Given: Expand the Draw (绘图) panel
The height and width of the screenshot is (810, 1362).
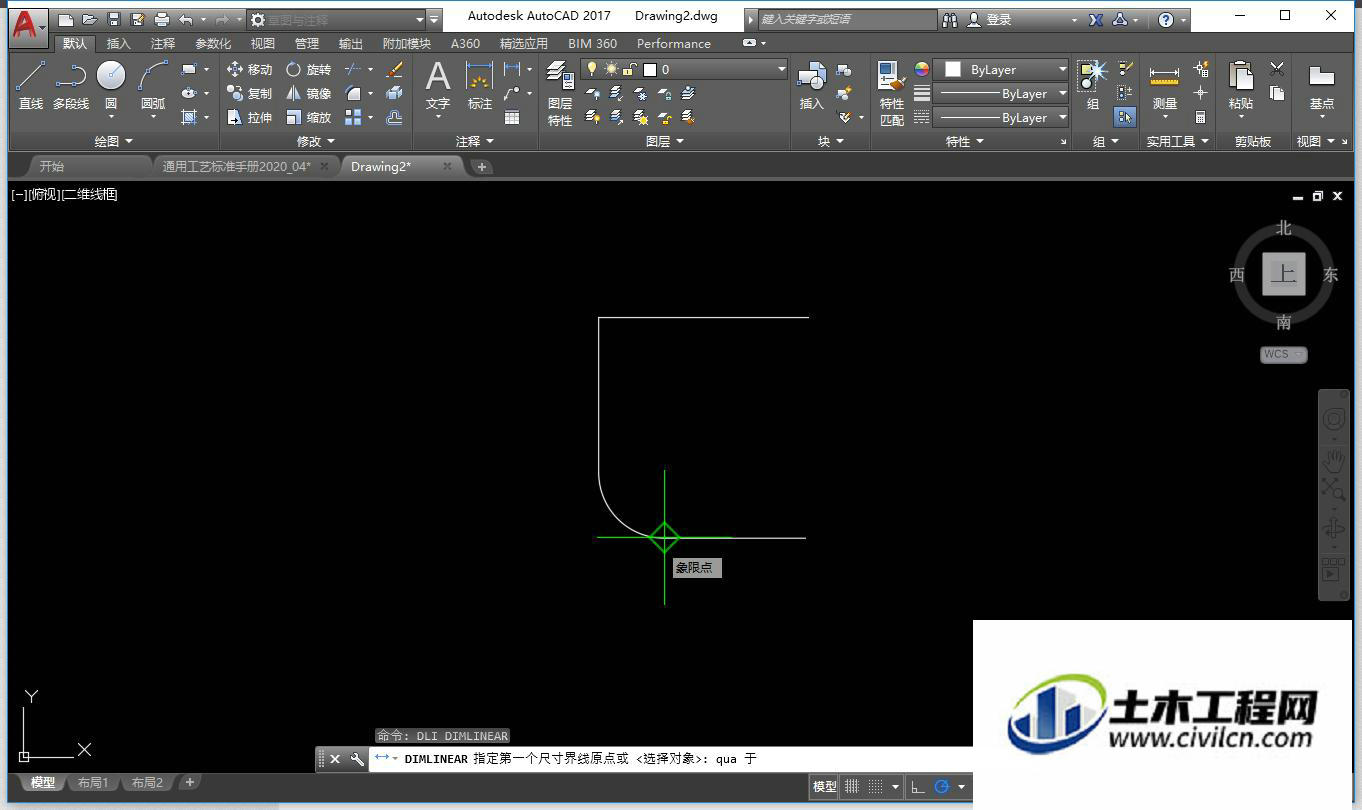Looking at the screenshot, I should click(x=113, y=141).
